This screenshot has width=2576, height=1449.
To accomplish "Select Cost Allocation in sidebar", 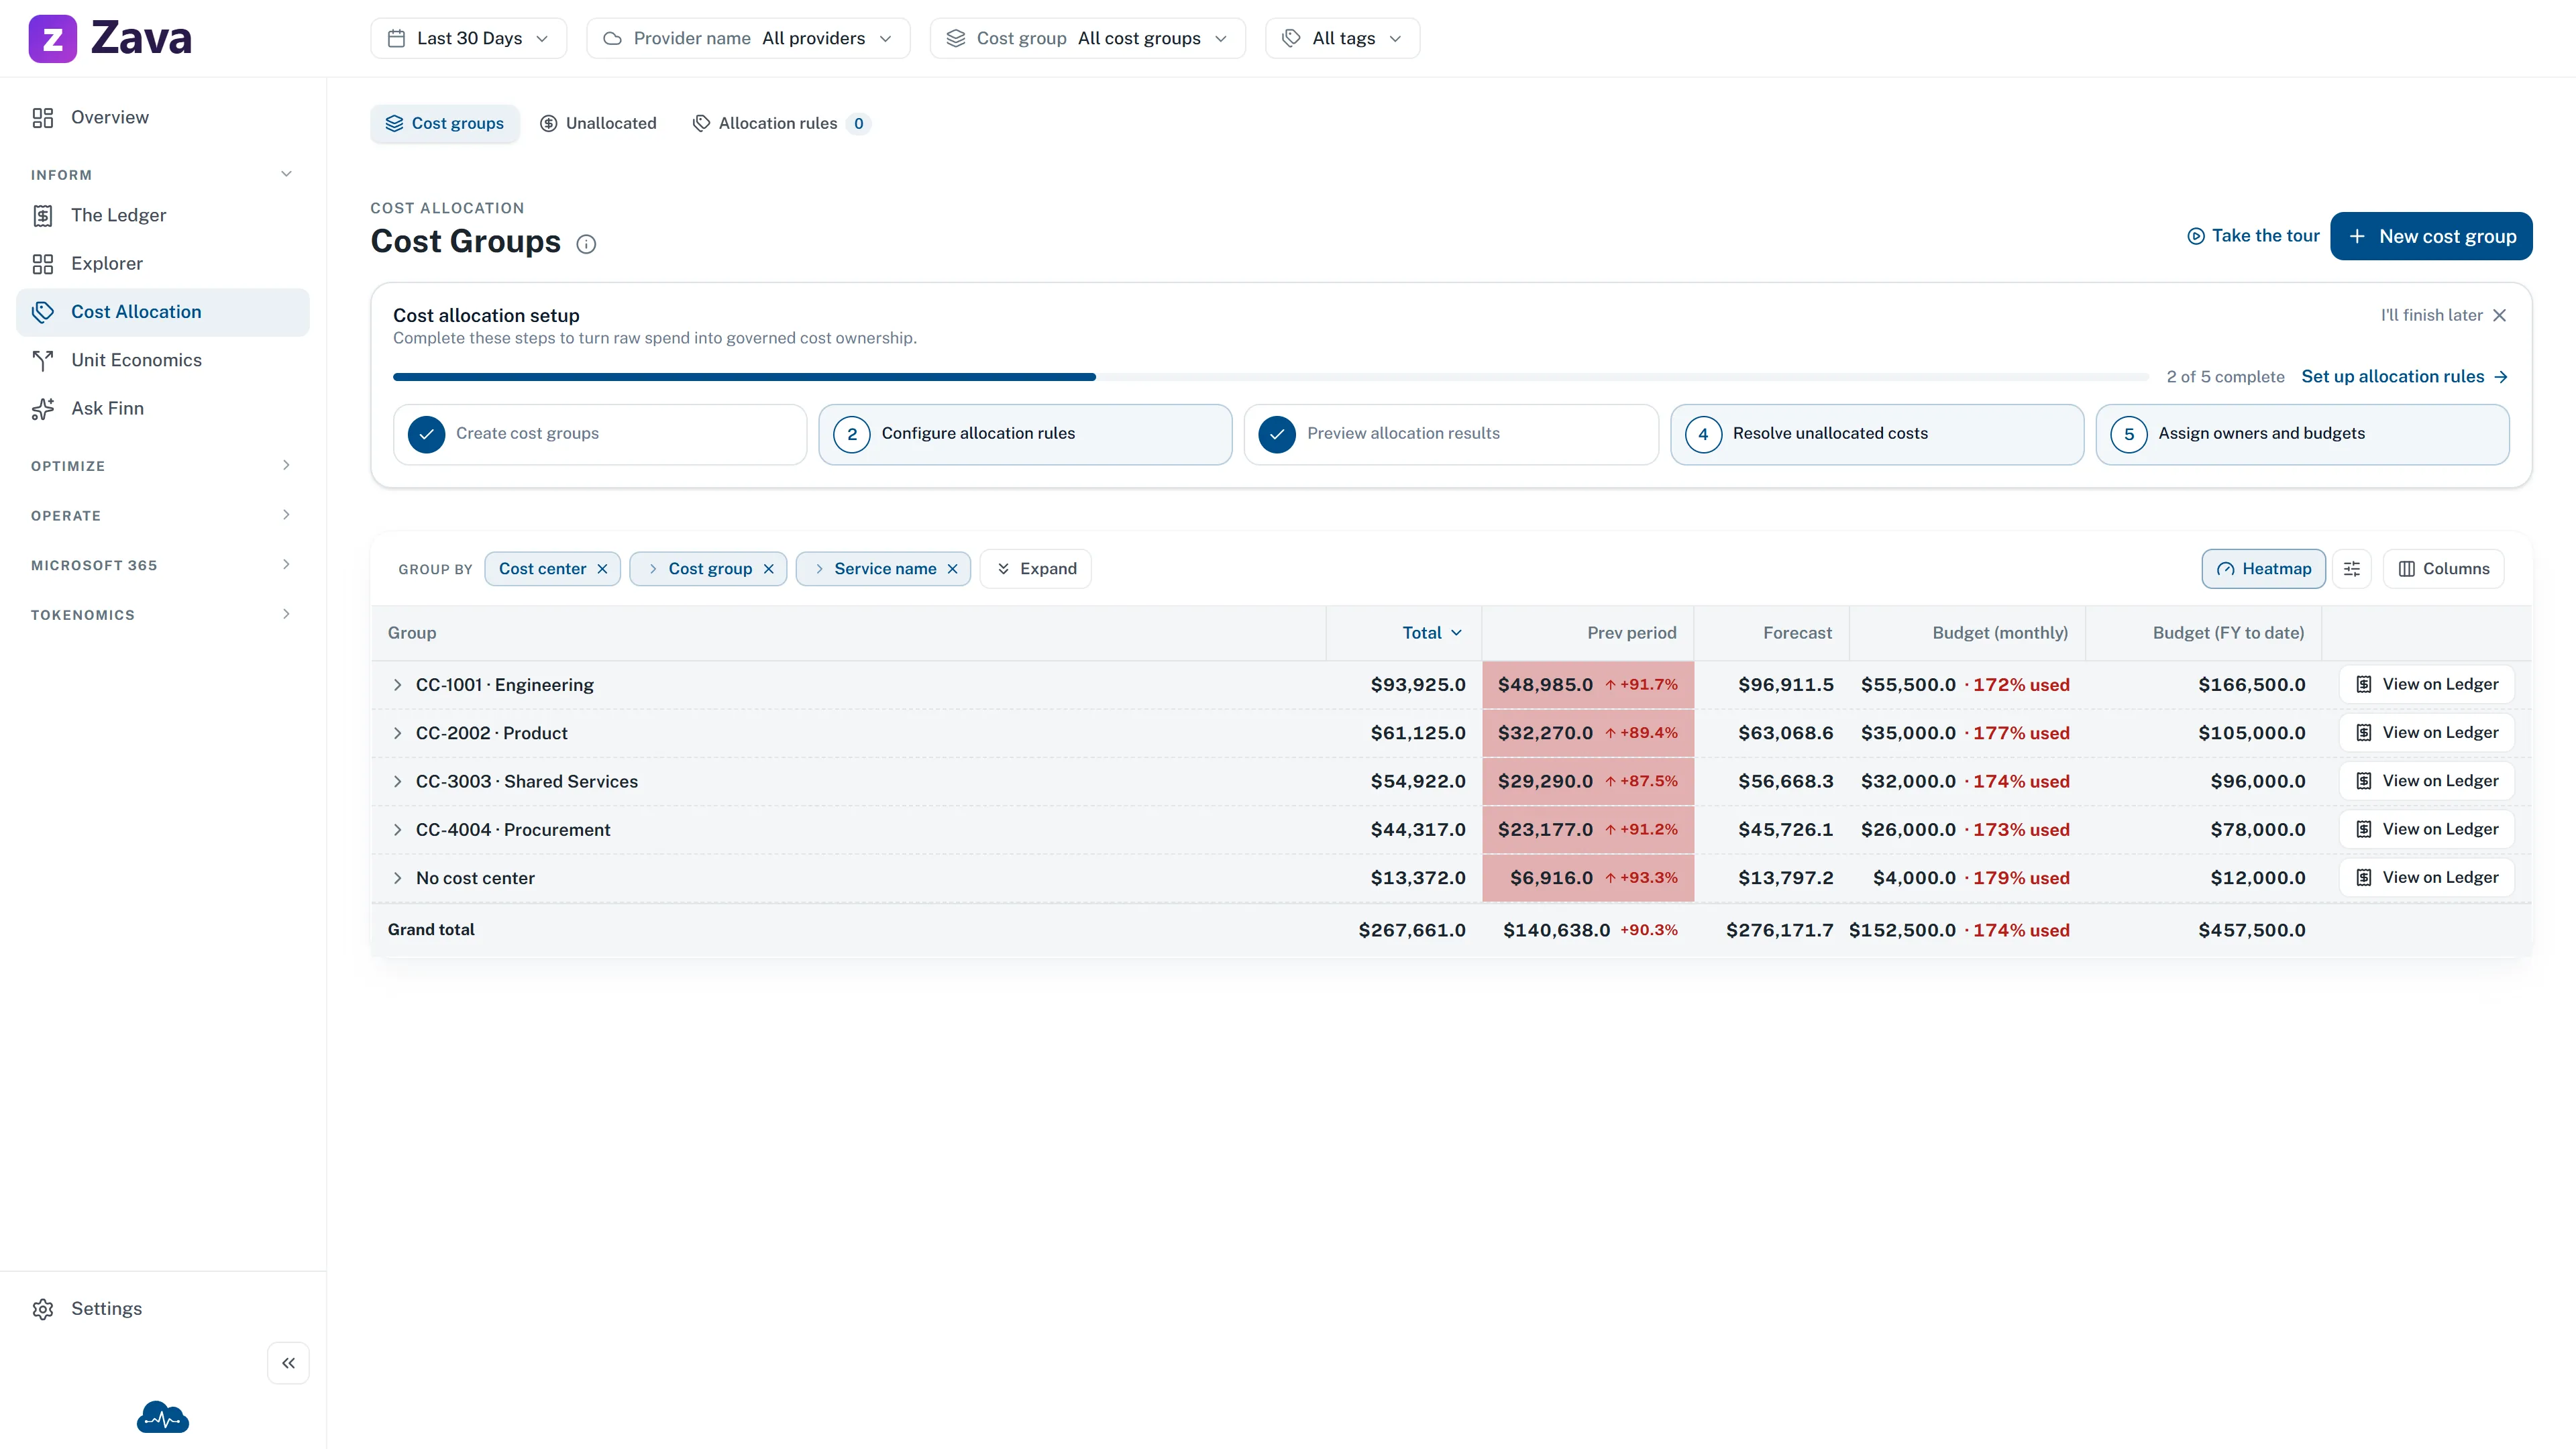I will click(163, 312).
